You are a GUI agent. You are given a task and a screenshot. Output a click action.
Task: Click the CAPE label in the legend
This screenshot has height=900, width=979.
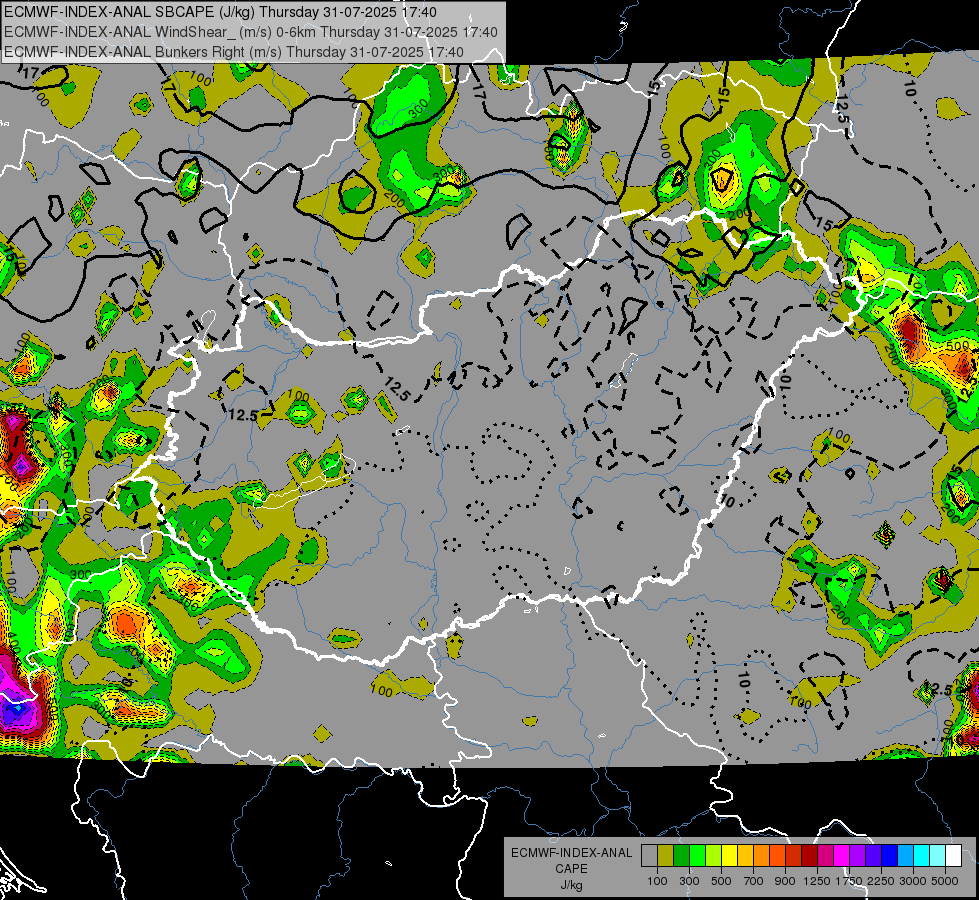pyautogui.click(x=571, y=869)
